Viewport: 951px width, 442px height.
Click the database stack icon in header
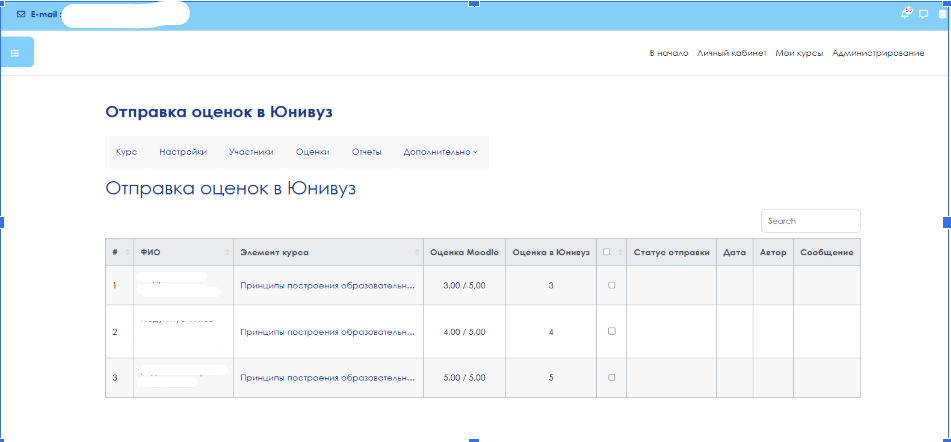tap(943, 15)
